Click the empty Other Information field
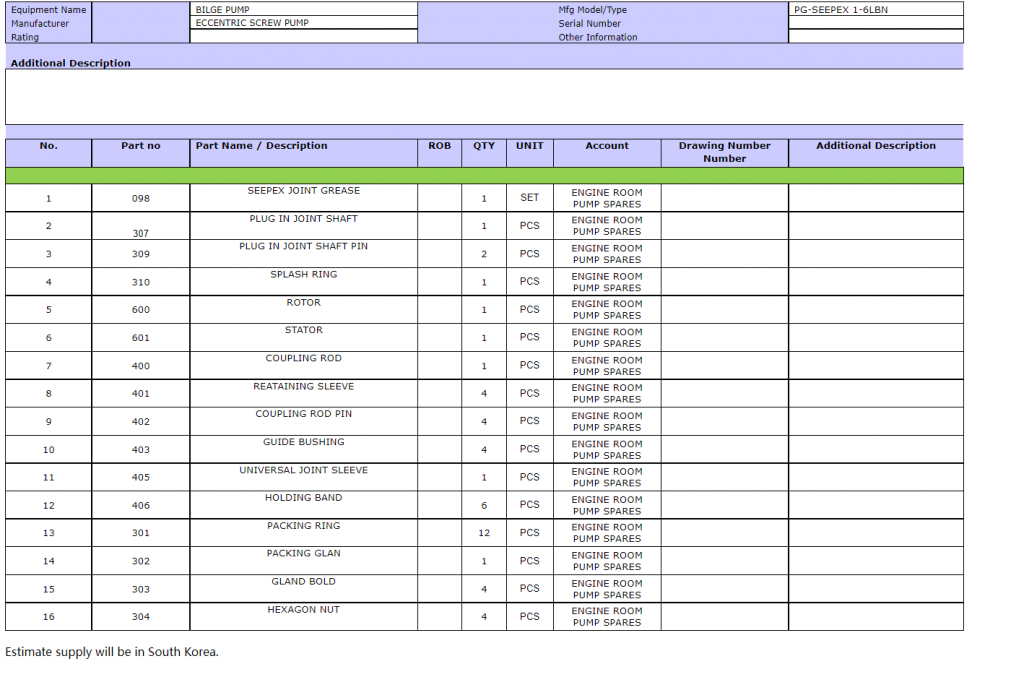 [875, 37]
